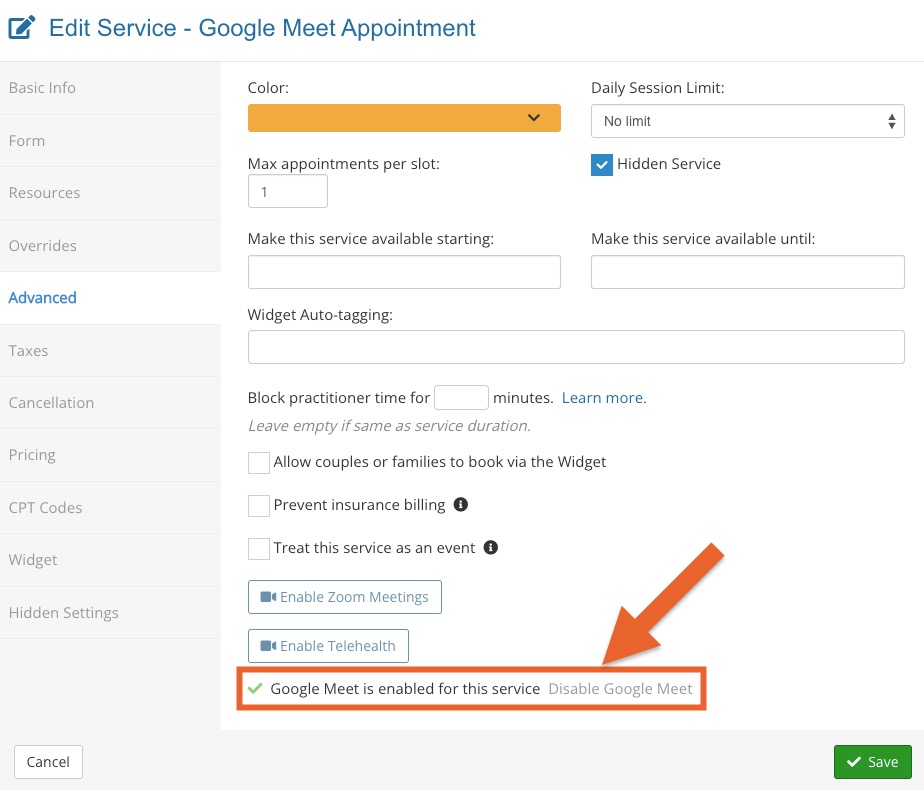
Task: Check Treat this service as an event
Action: 259,548
